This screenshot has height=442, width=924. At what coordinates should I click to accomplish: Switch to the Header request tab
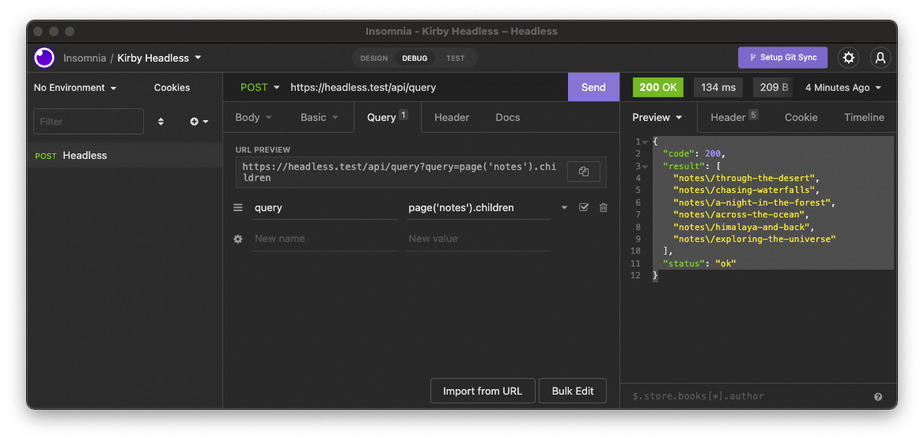point(451,117)
